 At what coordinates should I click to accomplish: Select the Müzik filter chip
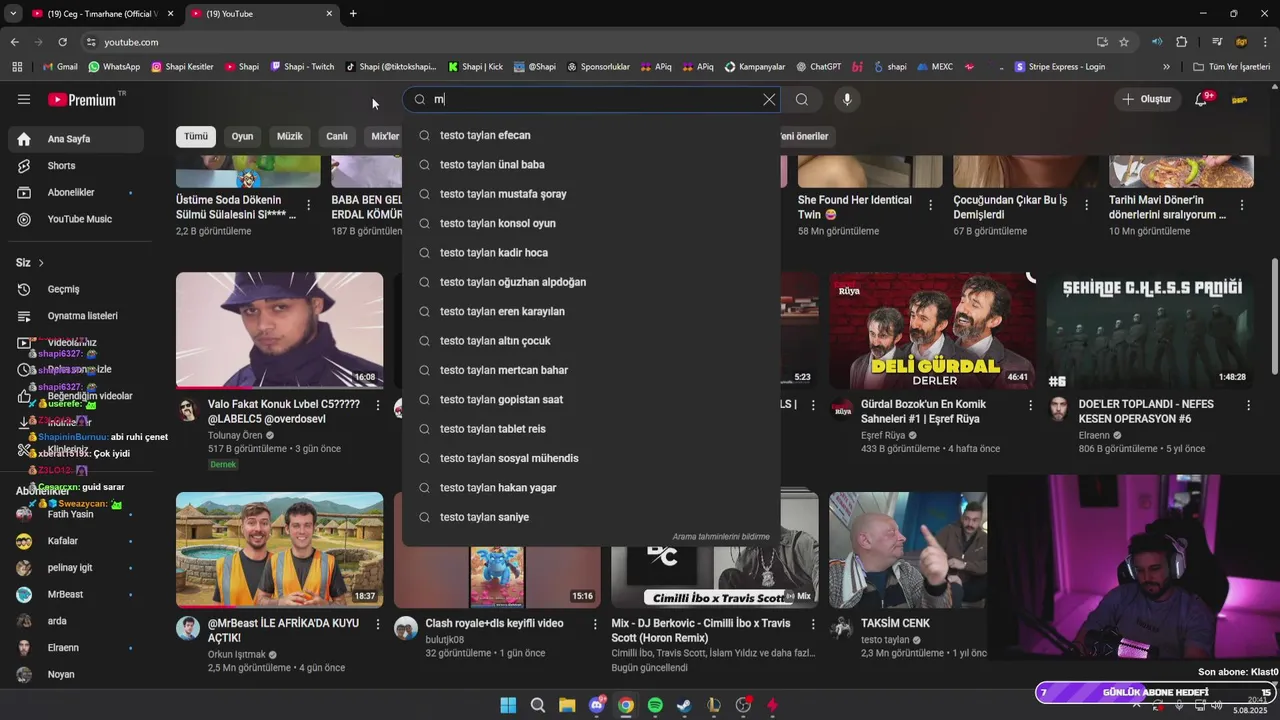(x=290, y=136)
